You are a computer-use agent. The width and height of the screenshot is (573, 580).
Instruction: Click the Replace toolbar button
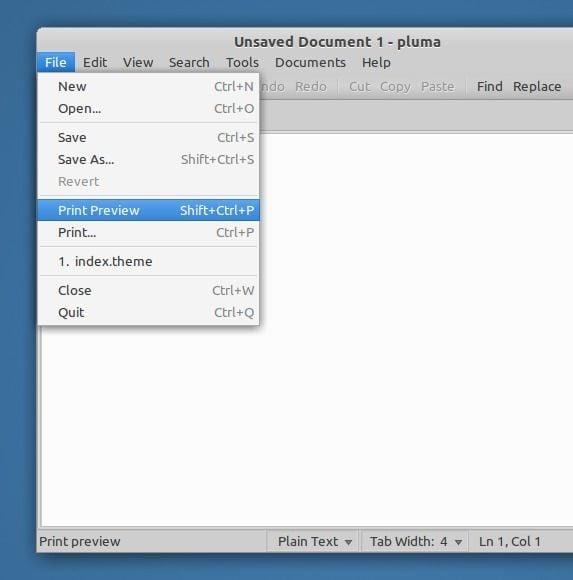point(537,87)
